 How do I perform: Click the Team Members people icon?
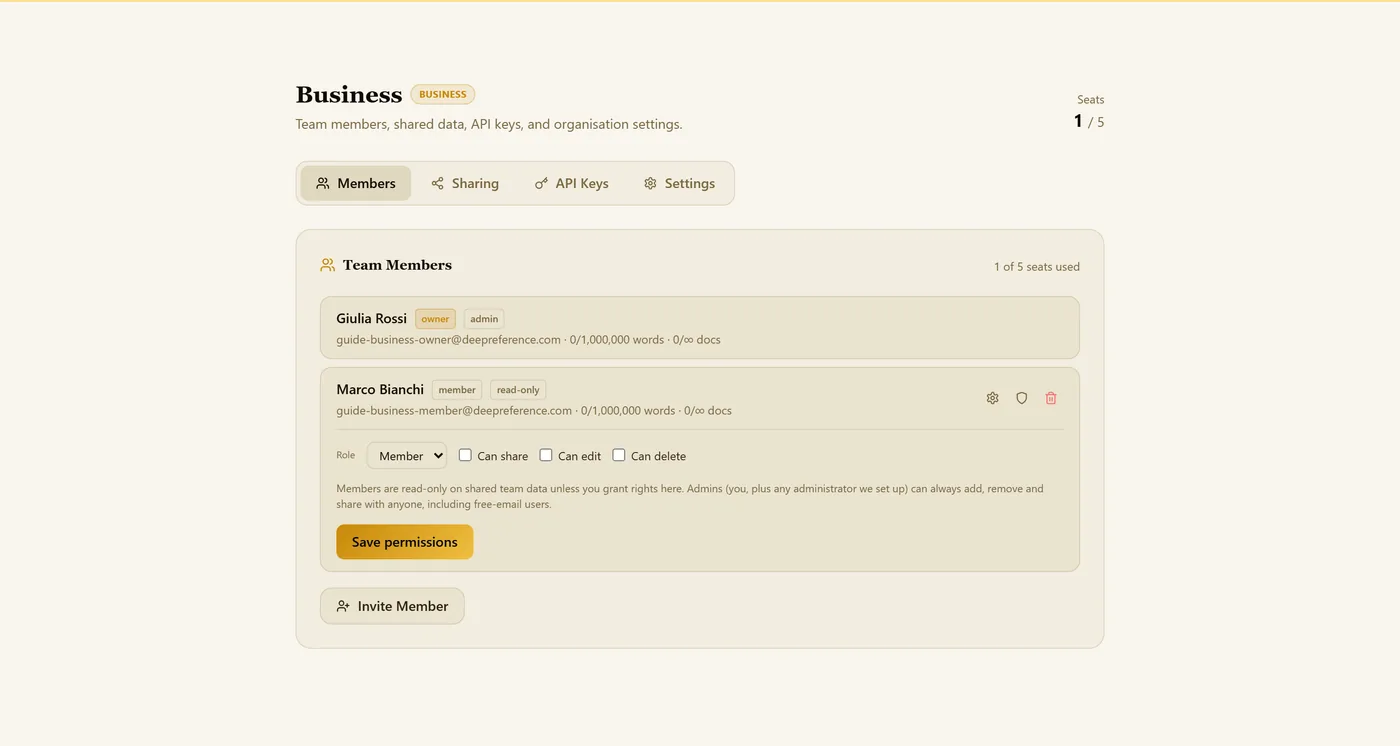click(x=327, y=265)
